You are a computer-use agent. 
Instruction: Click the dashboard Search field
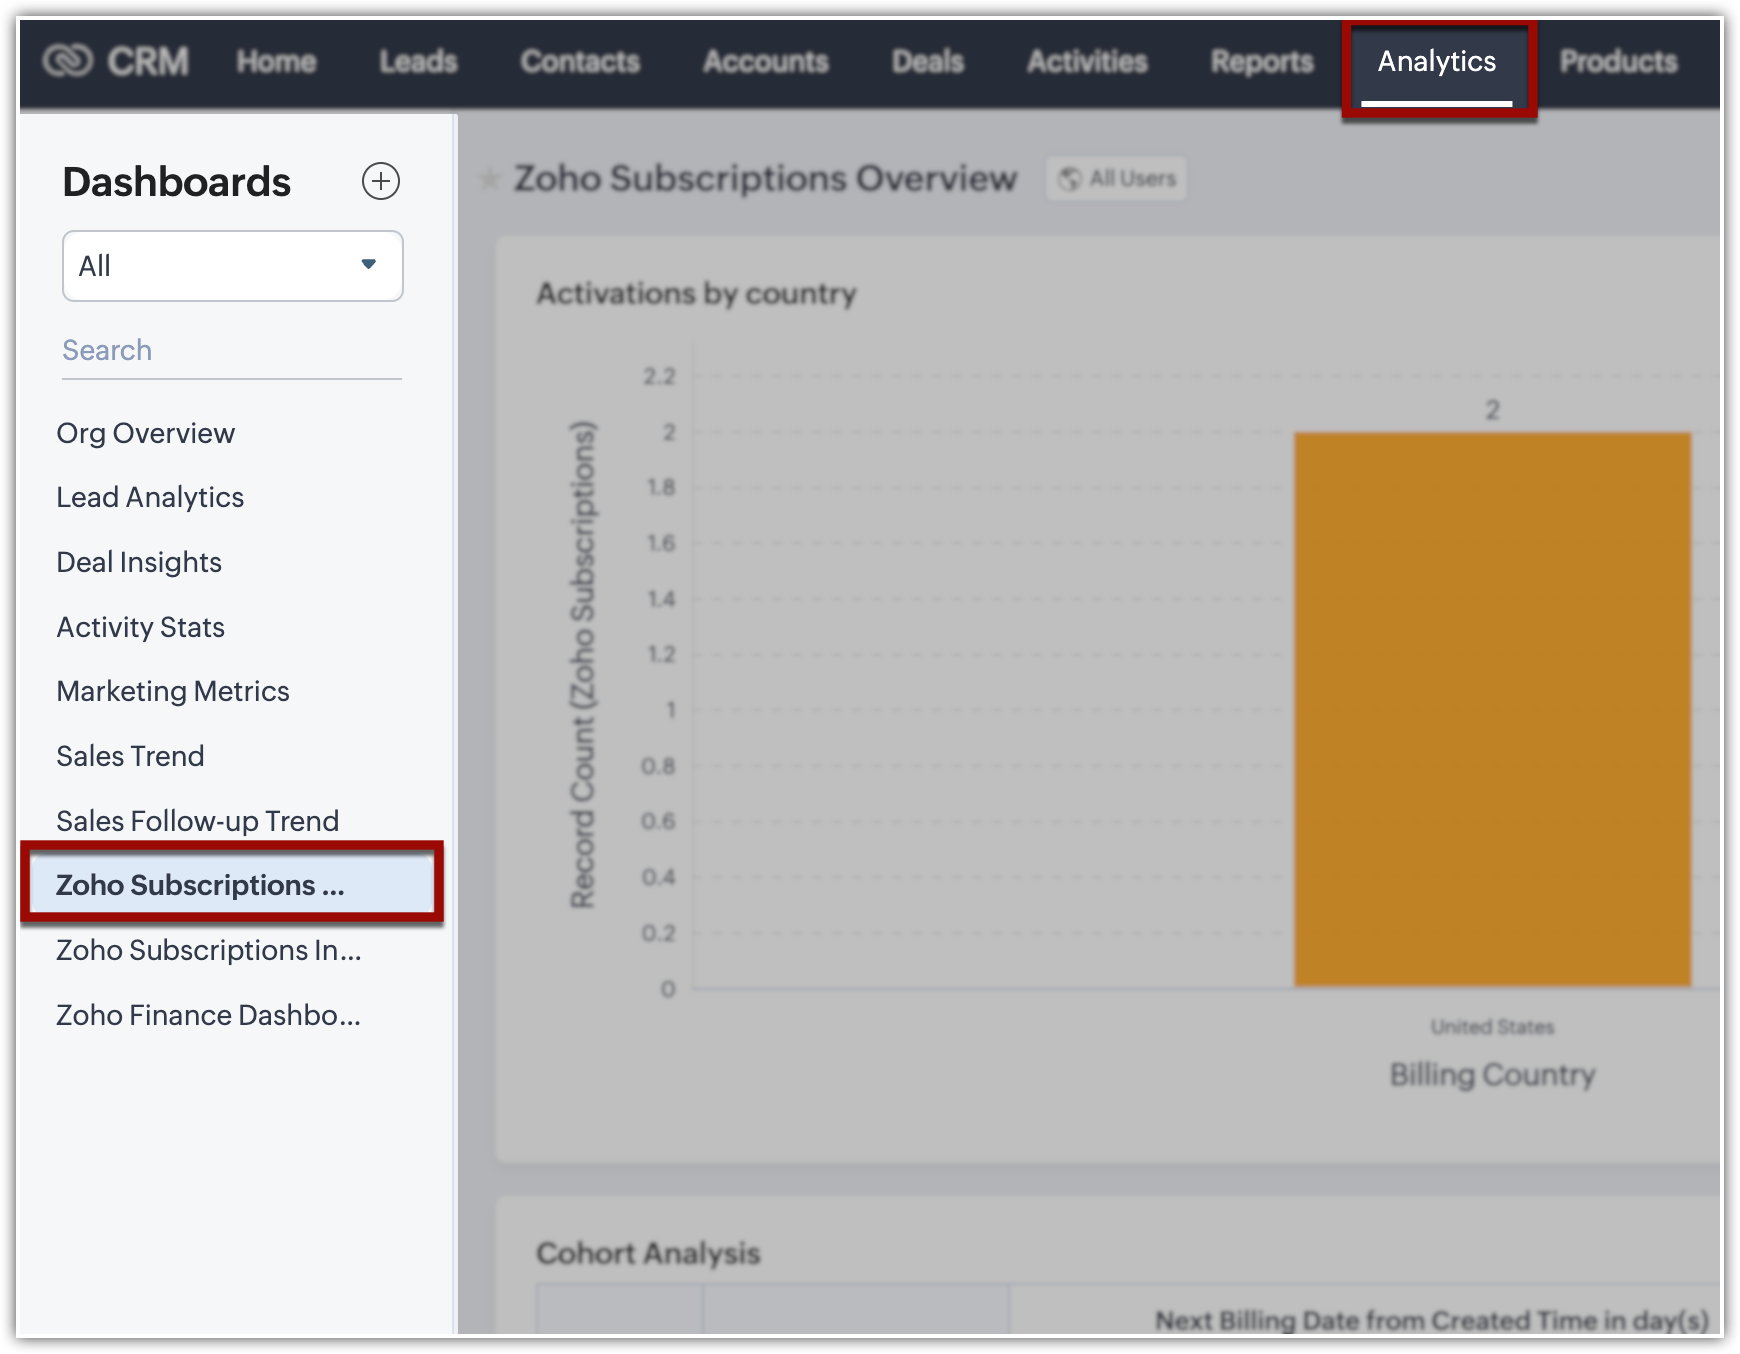231,351
